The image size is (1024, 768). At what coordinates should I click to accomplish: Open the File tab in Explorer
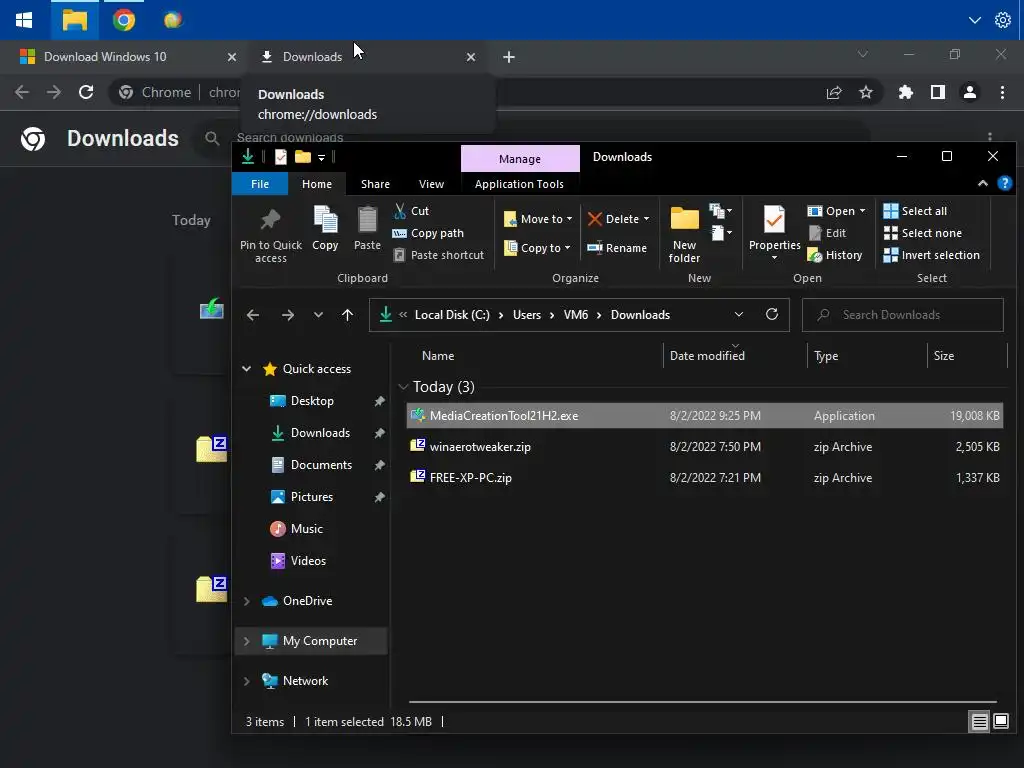coord(260,184)
